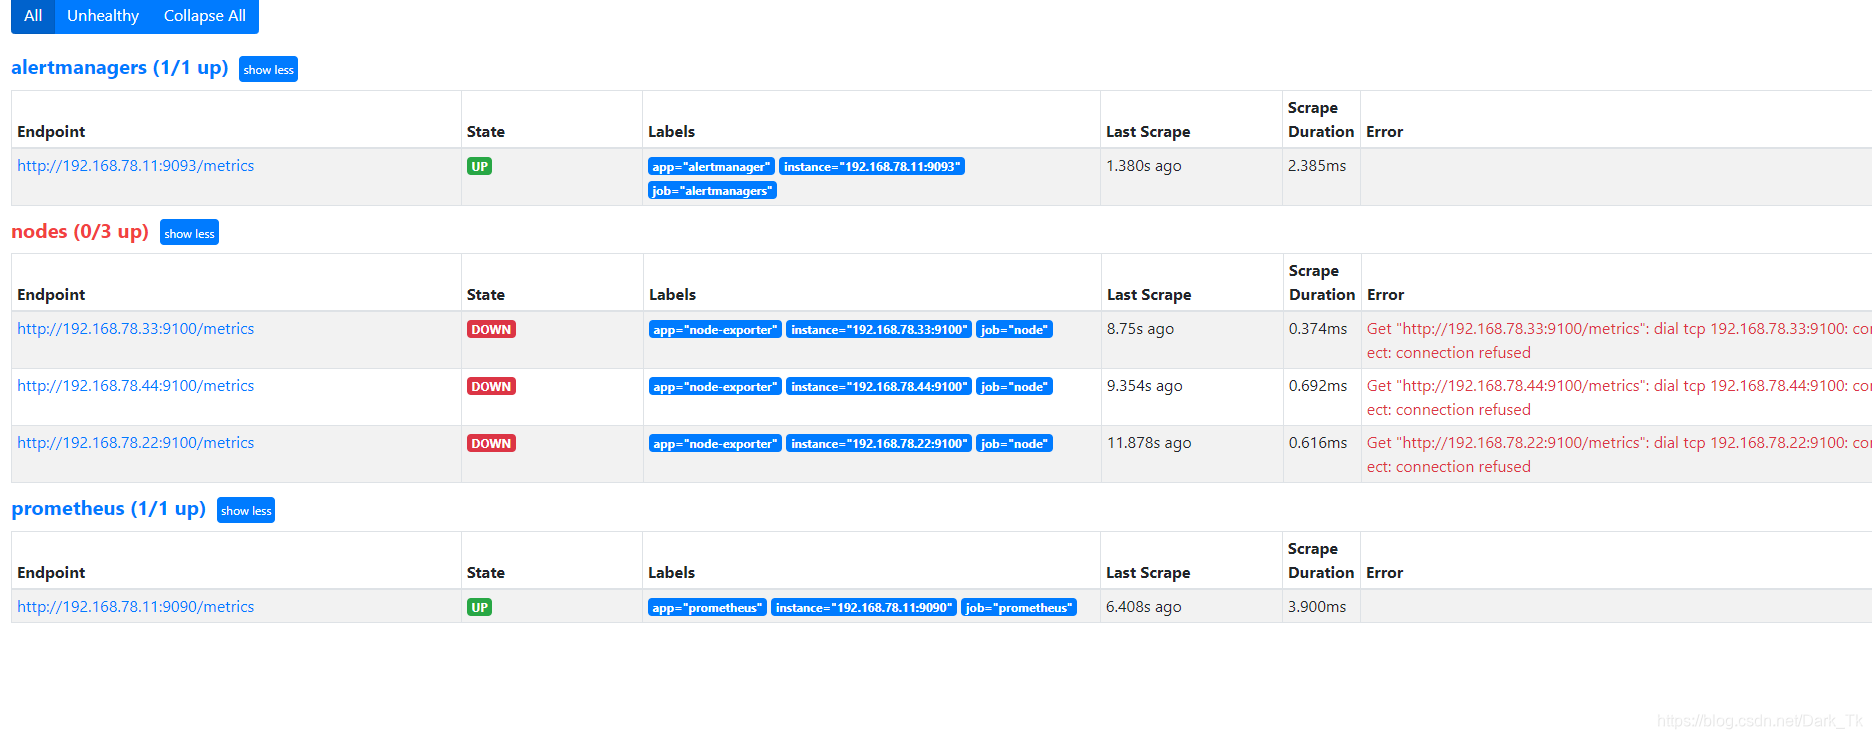Click the 3.900ms scrape duration value
The image size is (1872, 739).
1317,607
